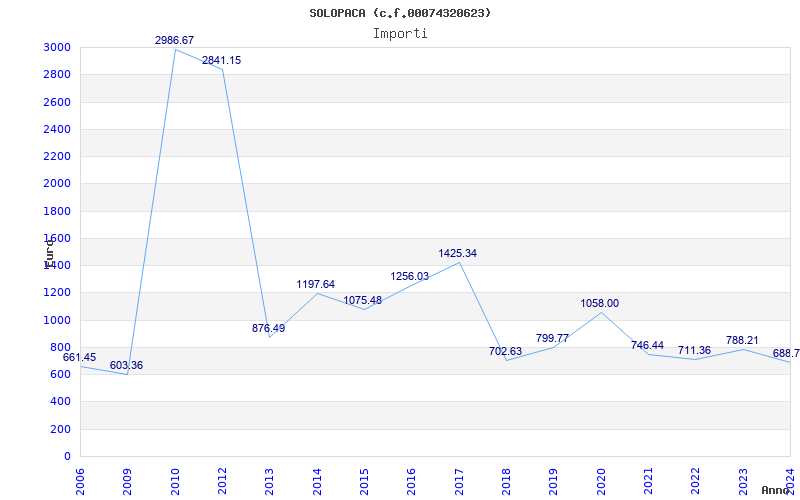The width and height of the screenshot is (800, 500).
Task: Select data label 661.45
Action: pyautogui.click(x=79, y=358)
